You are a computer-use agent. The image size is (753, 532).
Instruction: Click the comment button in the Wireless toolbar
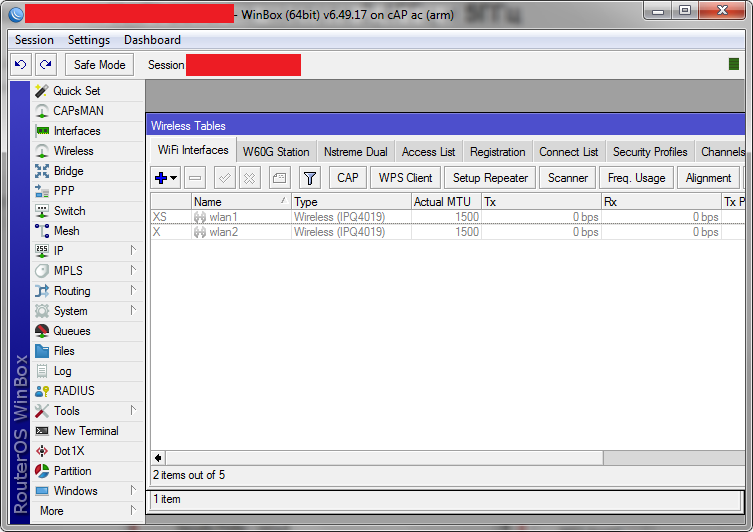[x=279, y=178]
